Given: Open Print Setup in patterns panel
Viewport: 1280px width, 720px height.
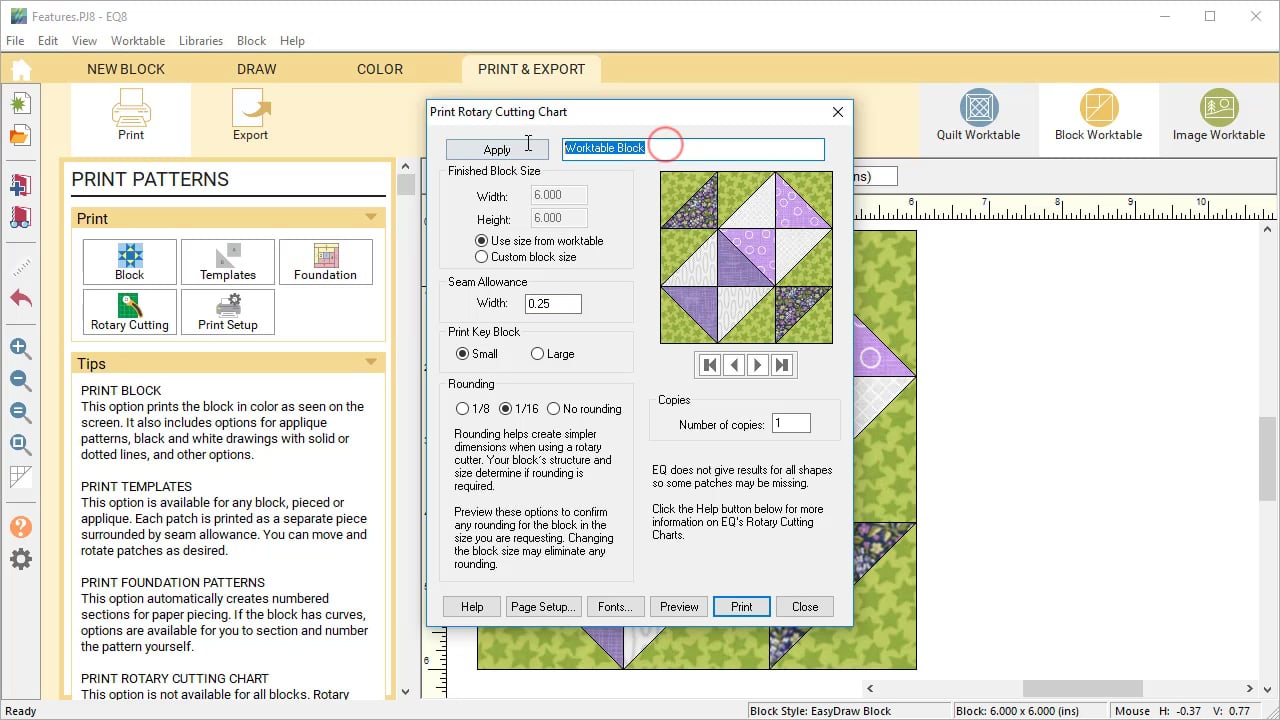Looking at the screenshot, I should [228, 312].
